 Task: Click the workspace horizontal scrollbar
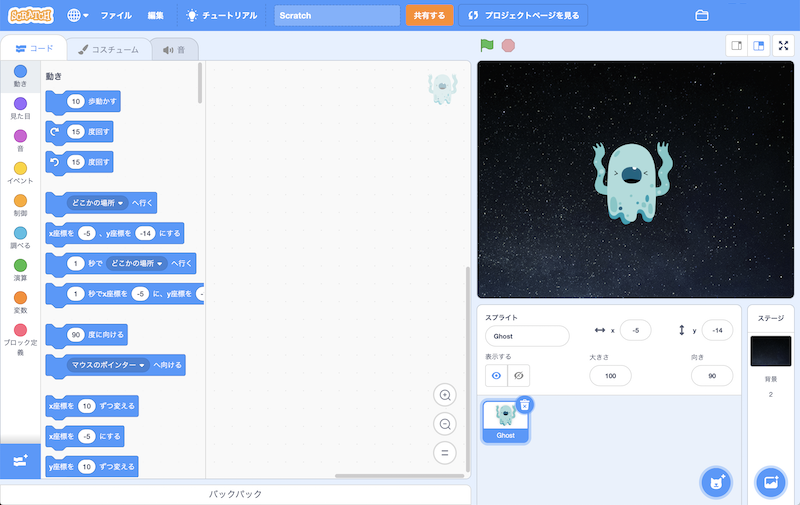pyautogui.click(x=399, y=476)
